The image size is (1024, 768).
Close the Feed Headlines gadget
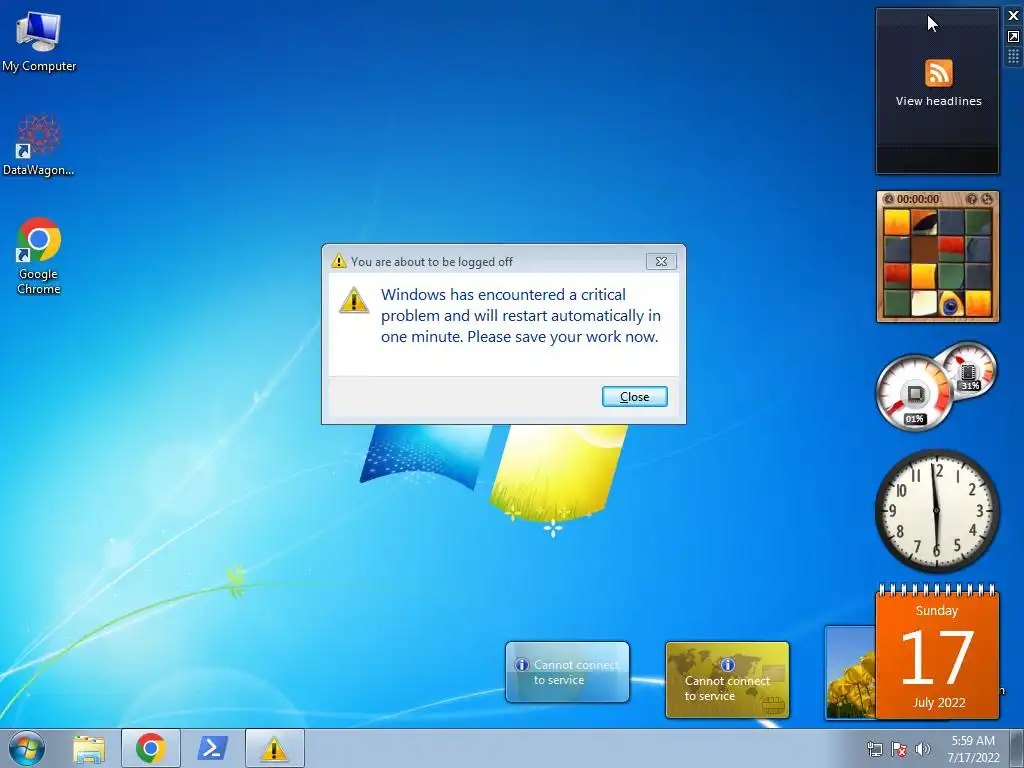point(1014,16)
